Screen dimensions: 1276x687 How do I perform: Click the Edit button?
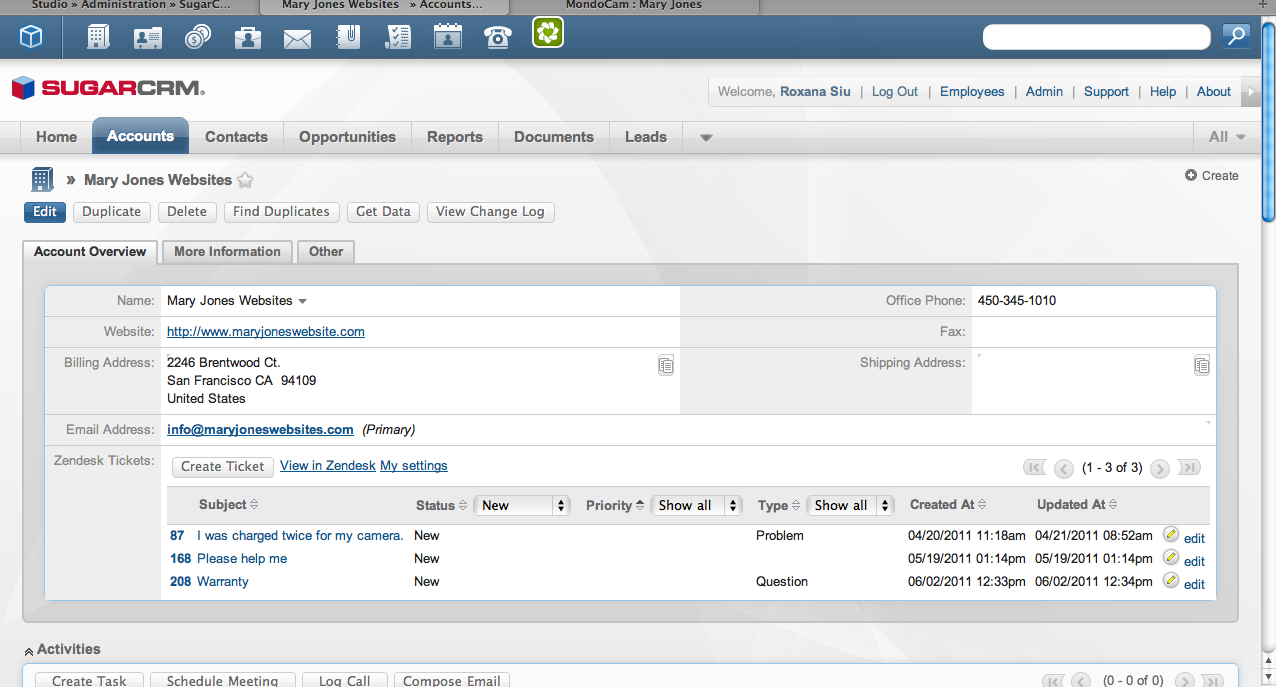click(45, 212)
